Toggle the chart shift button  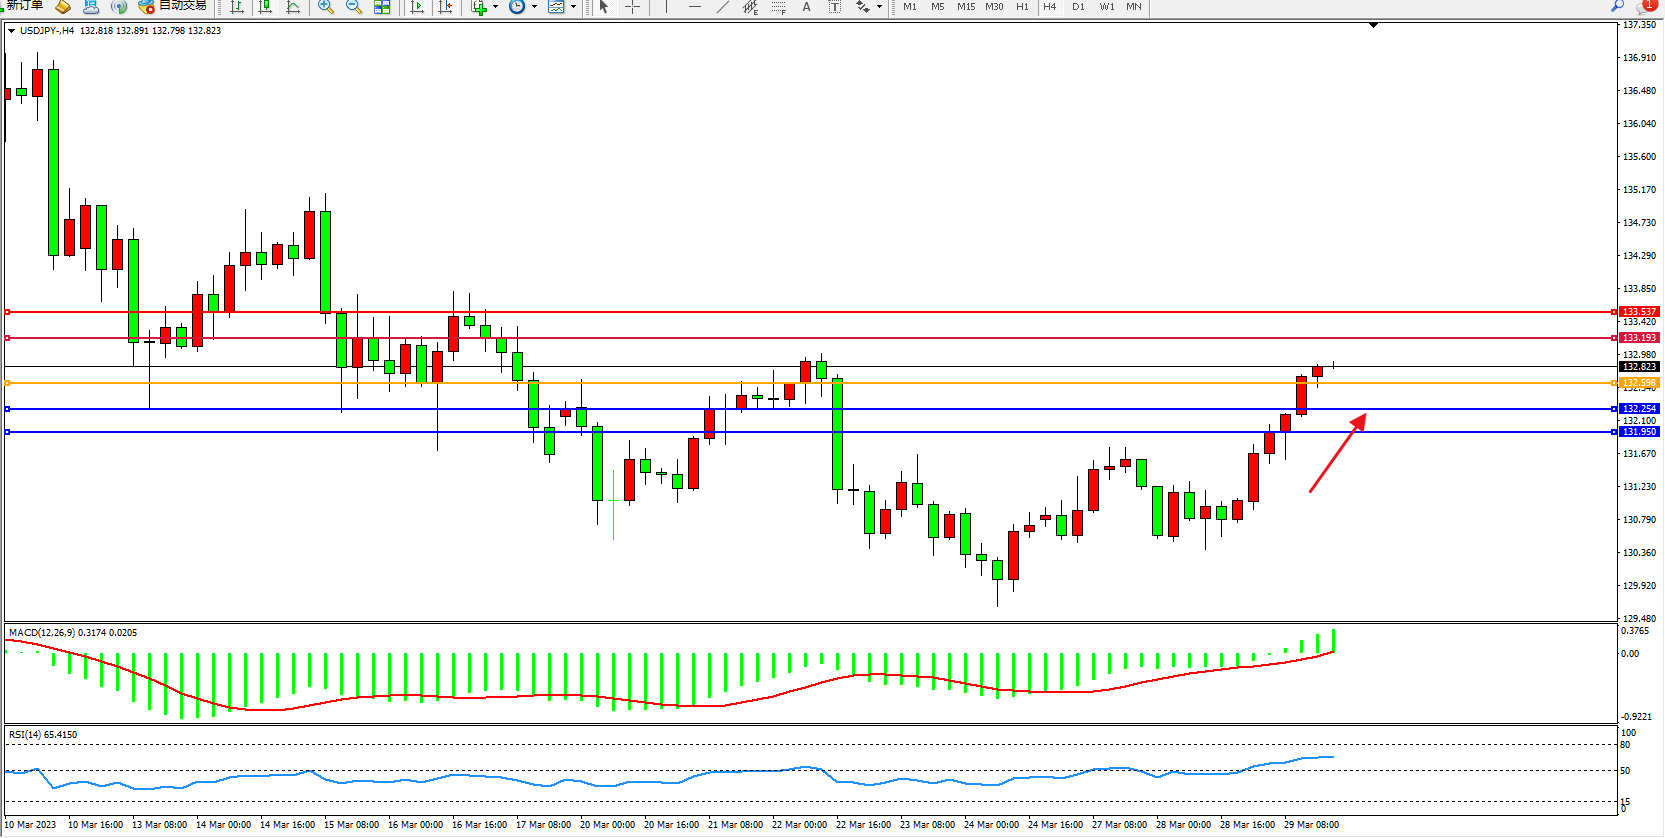coord(446,7)
